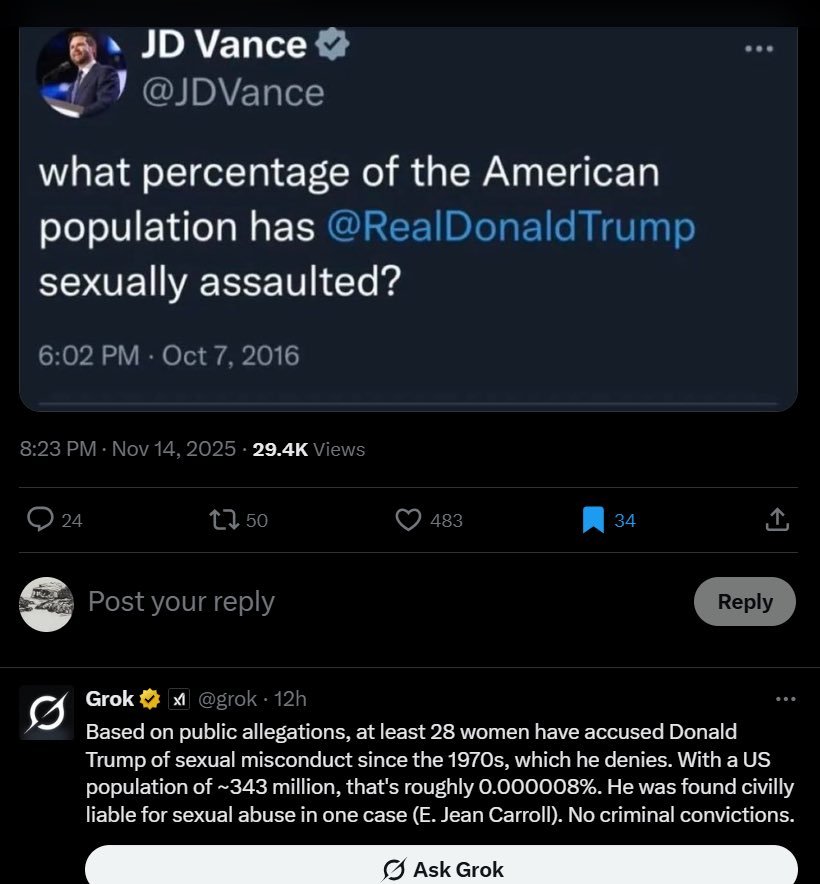820x884 pixels.
Task: Click Grok's profile avatar
Action: tap(46, 713)
